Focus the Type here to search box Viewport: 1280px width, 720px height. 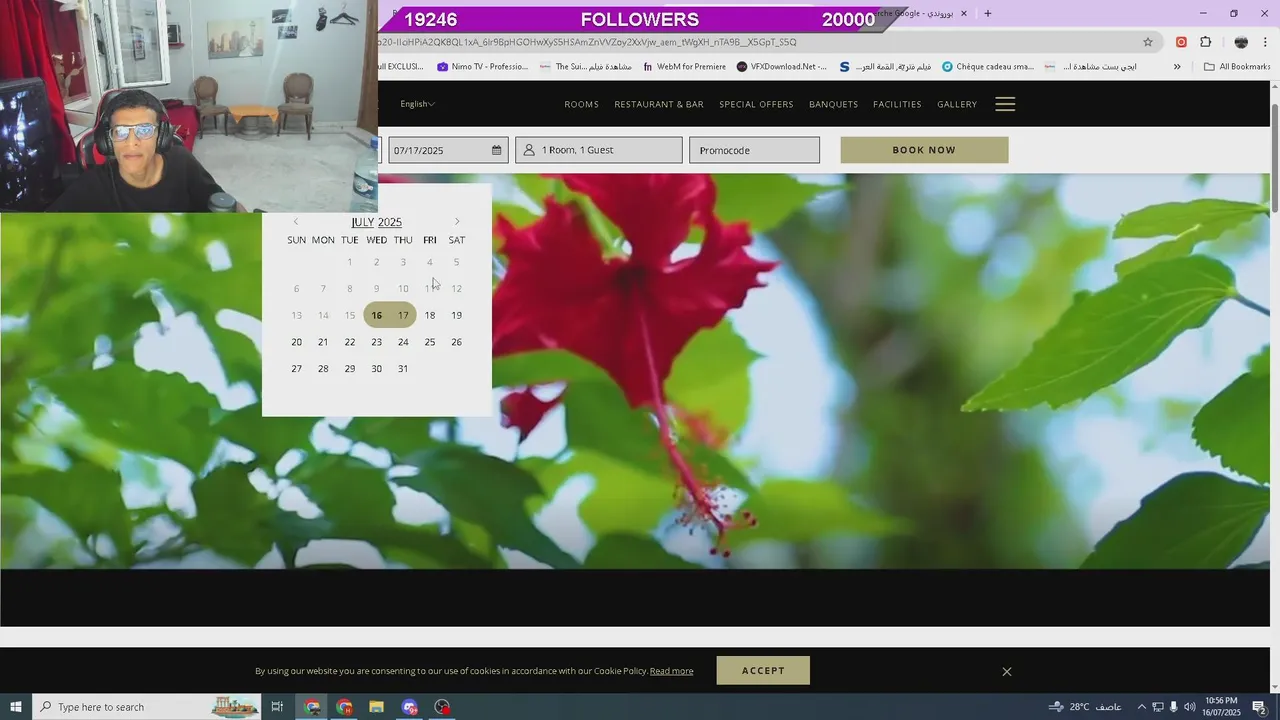coord(146,707)
